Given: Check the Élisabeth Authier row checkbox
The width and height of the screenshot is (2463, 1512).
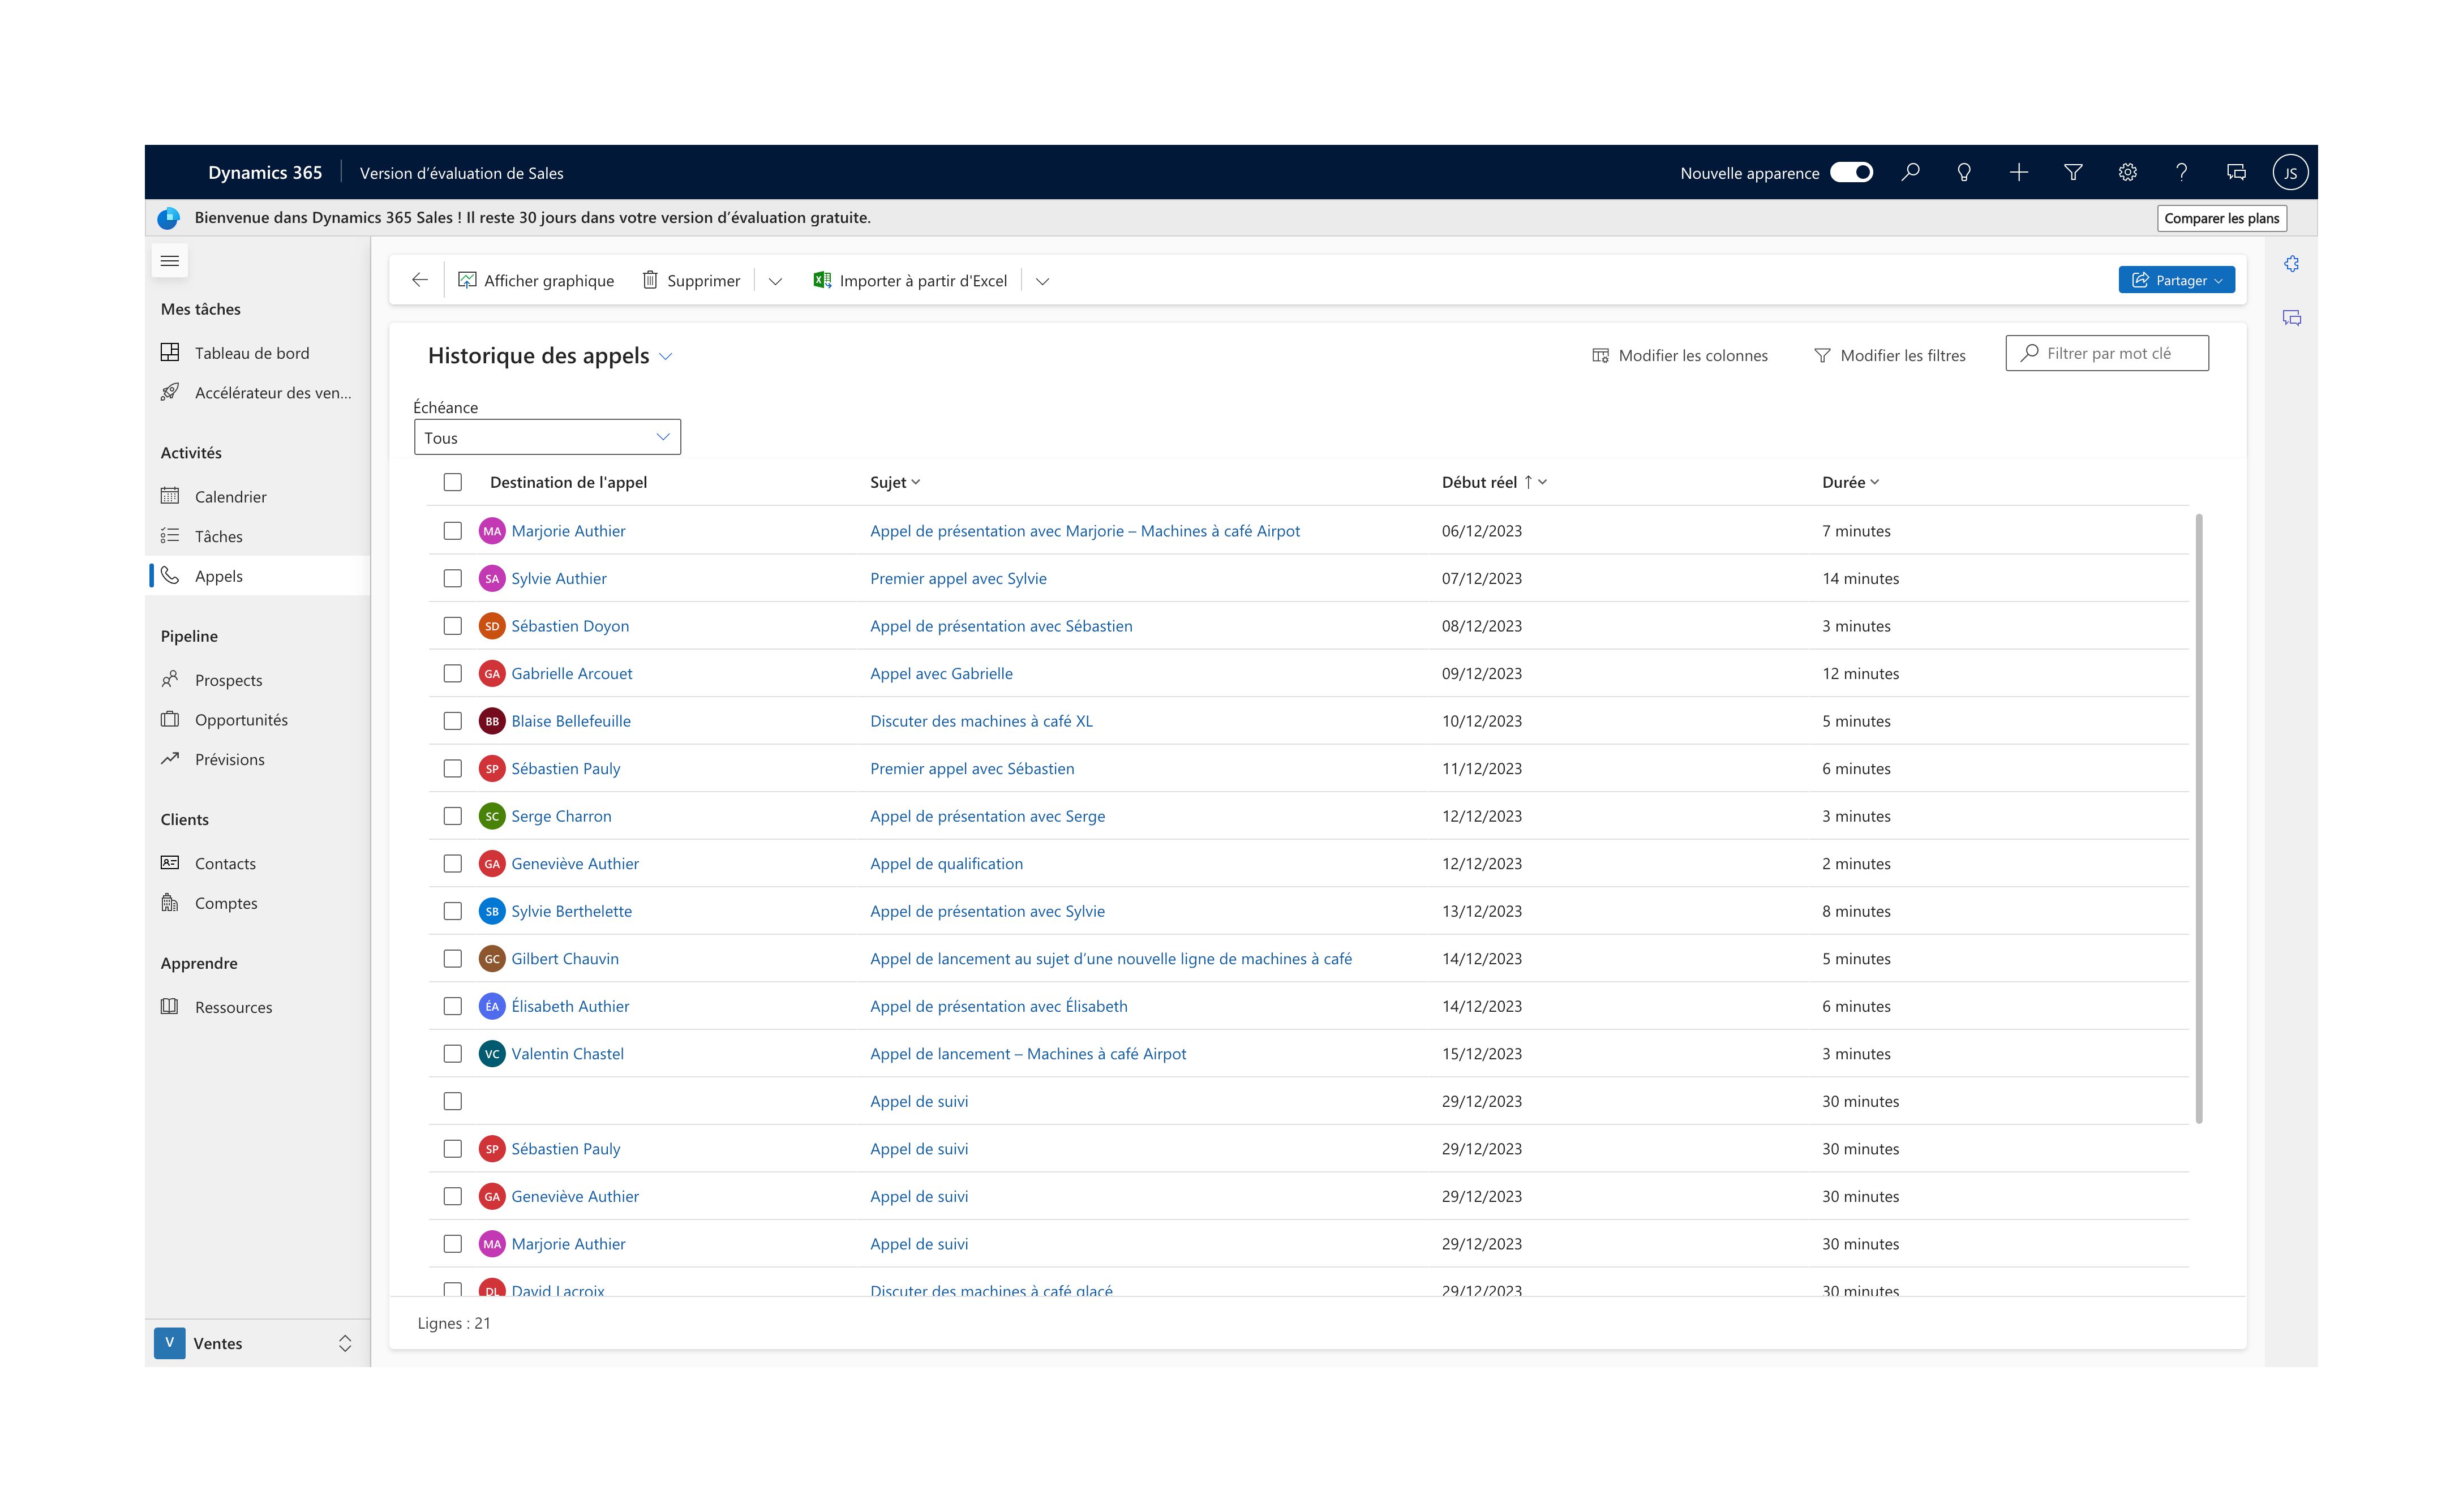Looking at the screenshot, I should click(x=453, y=1006).
